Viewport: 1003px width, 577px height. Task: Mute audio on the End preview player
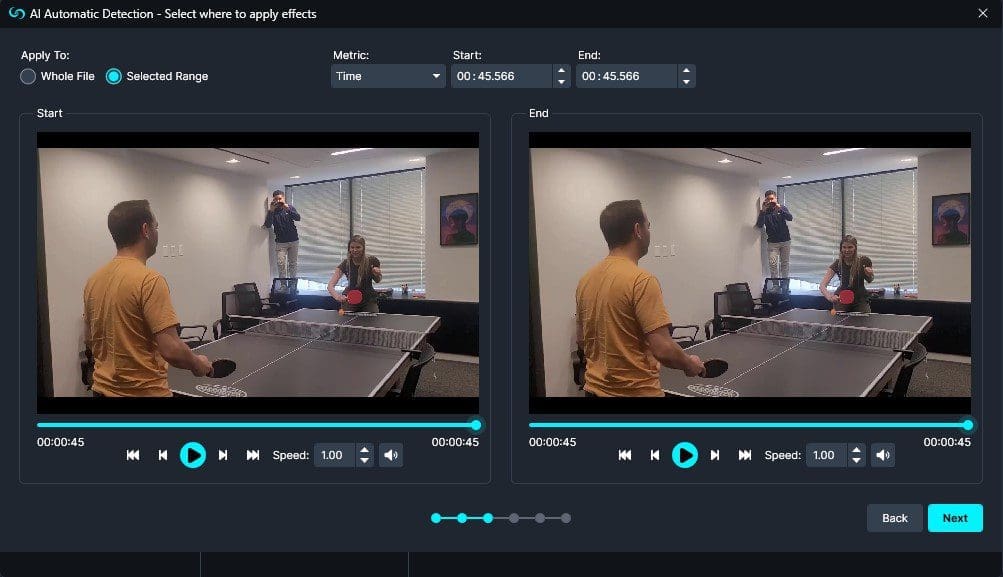pyautogui.click(x=883, y=455)
